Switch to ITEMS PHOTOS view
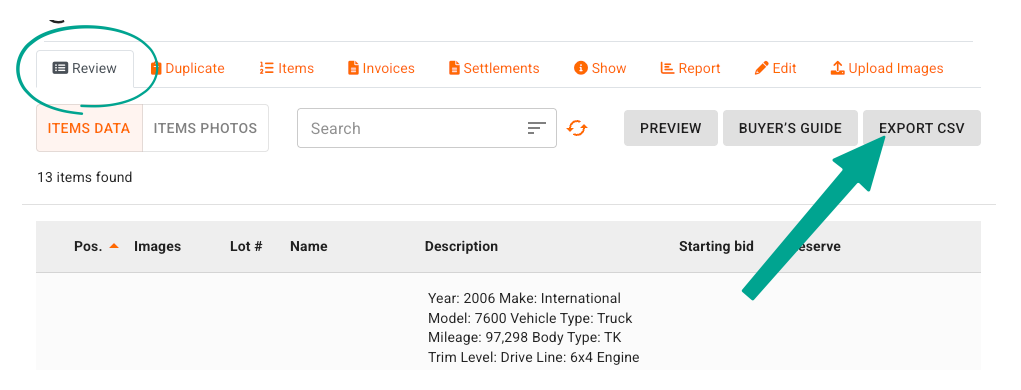The height and width of the screenshot is (390, 1021). point(205,128)
